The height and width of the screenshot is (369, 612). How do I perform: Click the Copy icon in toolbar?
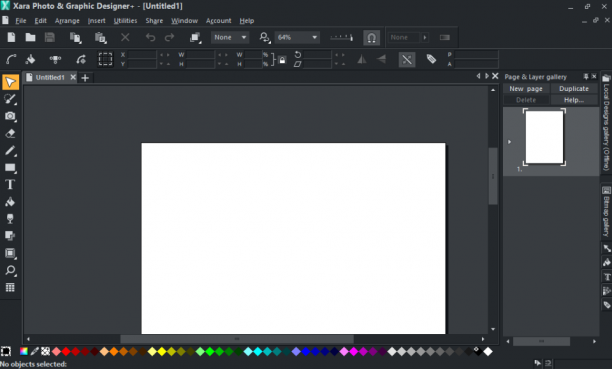75,37
